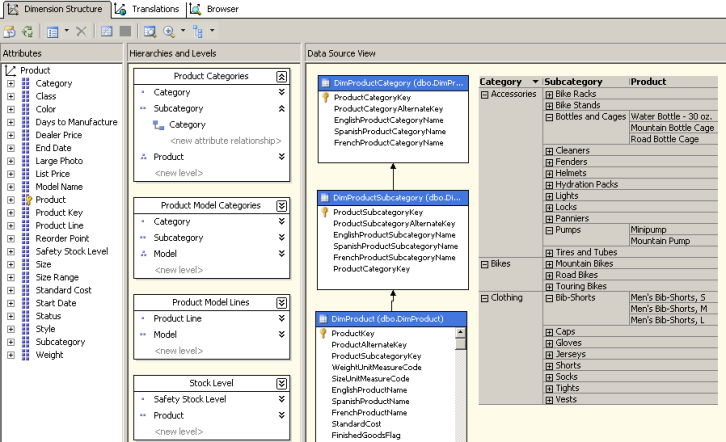Click the DimProduct table scroll up arrow
The image size is (726, 442).
coord(460,332)
